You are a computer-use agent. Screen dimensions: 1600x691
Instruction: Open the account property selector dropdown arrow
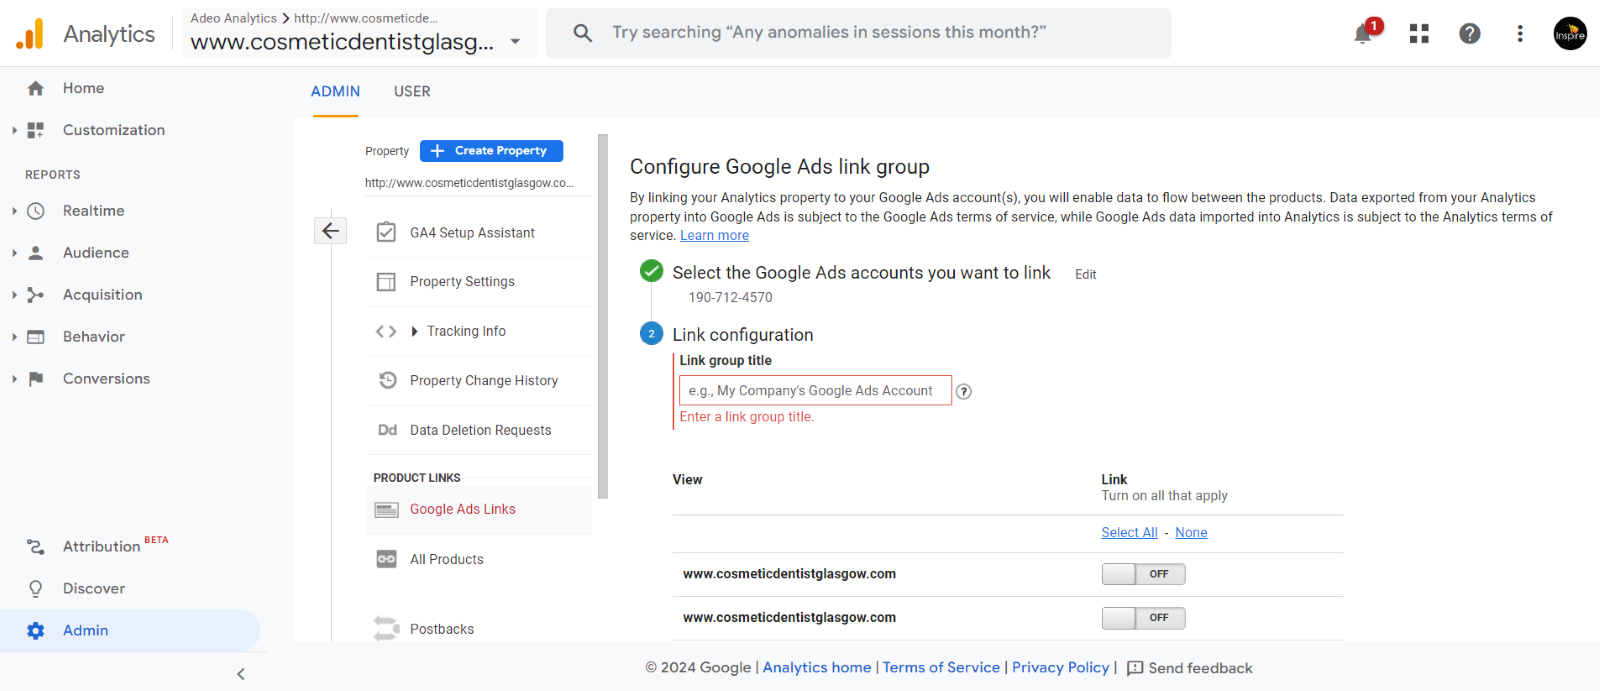point(515,42)
